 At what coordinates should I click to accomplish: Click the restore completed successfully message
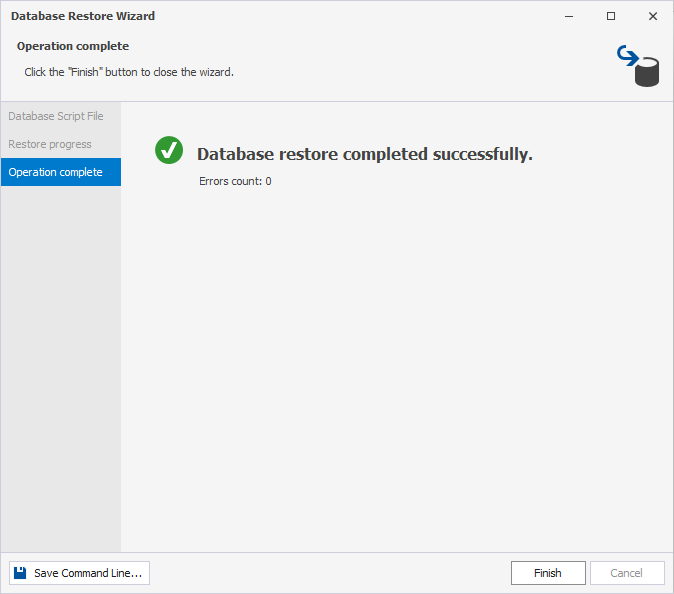[x=365, y=154]
